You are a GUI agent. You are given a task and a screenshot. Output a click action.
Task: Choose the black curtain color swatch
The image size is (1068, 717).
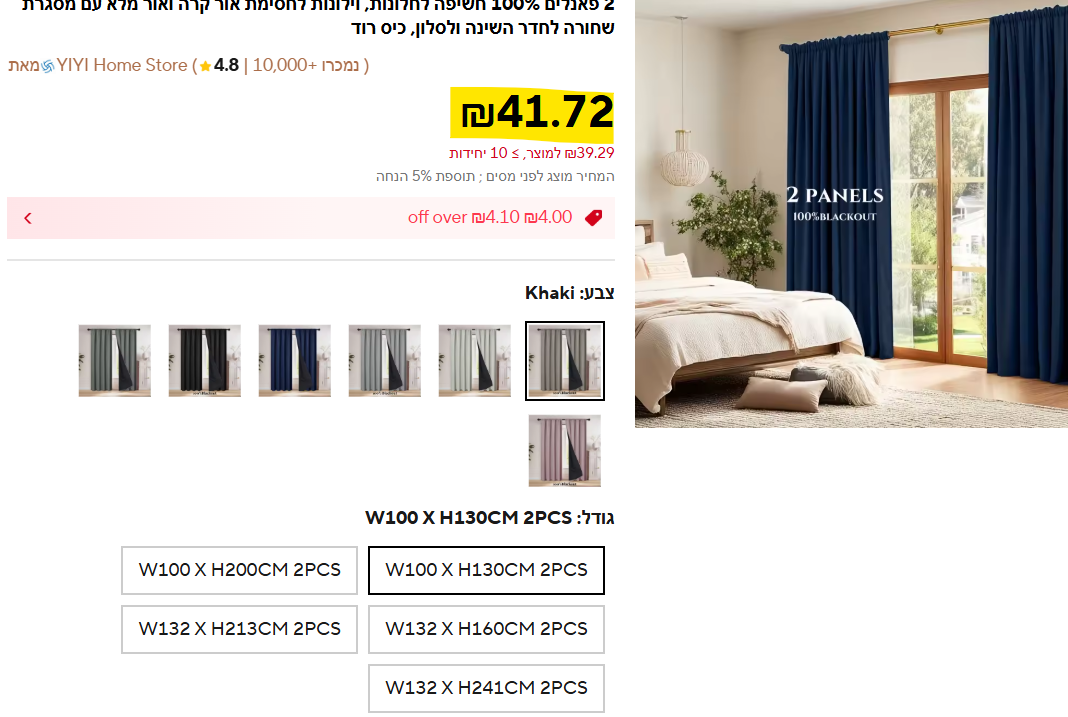205,361
